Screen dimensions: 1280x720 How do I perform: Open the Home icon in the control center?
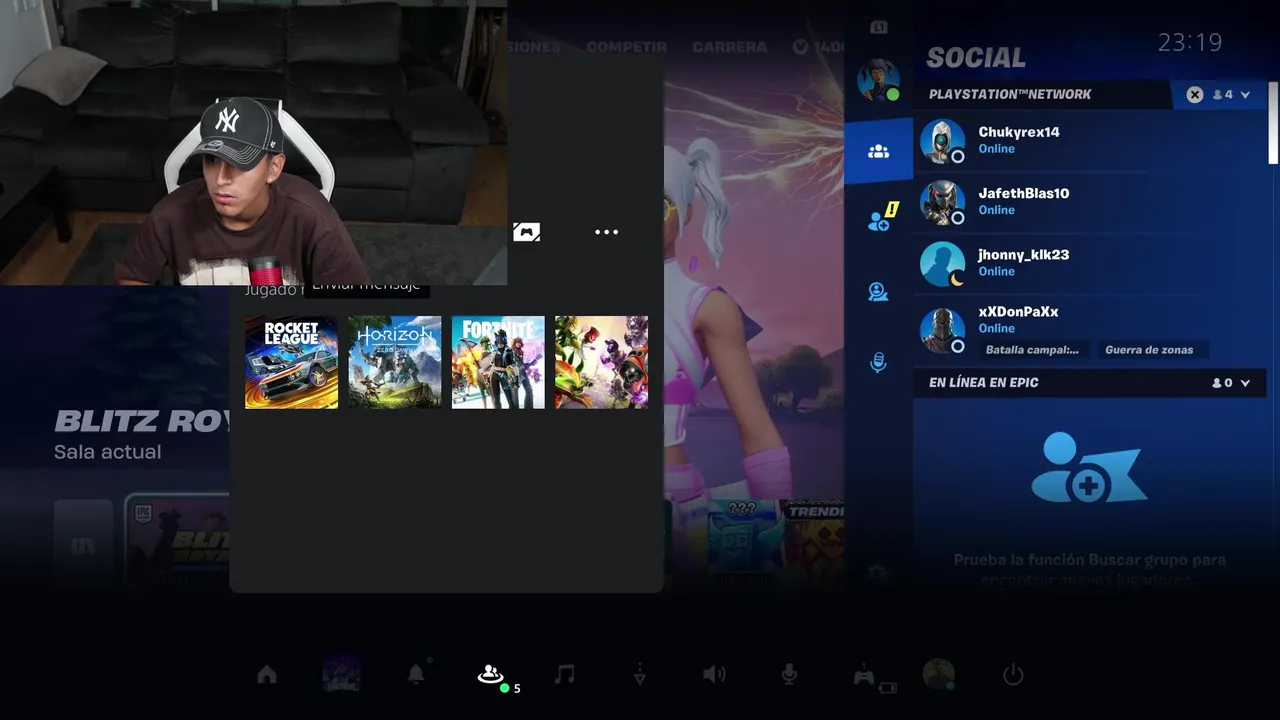[x=267, y=675]
